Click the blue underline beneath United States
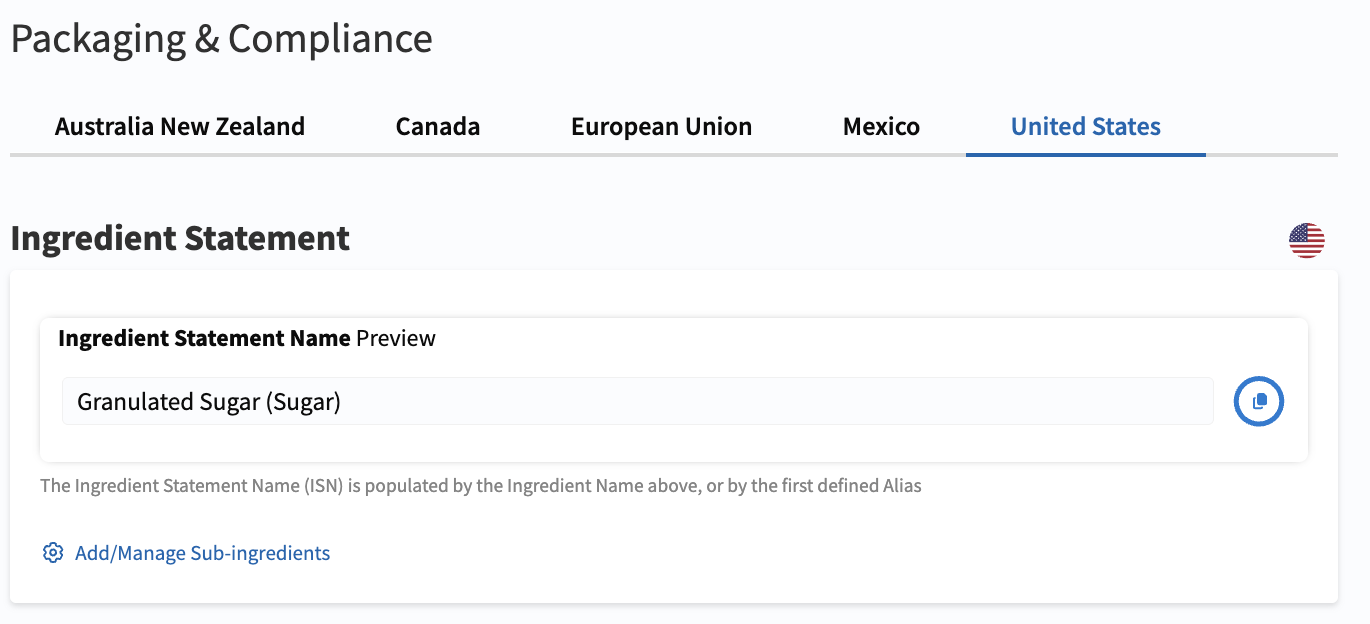1370x624 pixels. click(1086, 155)
